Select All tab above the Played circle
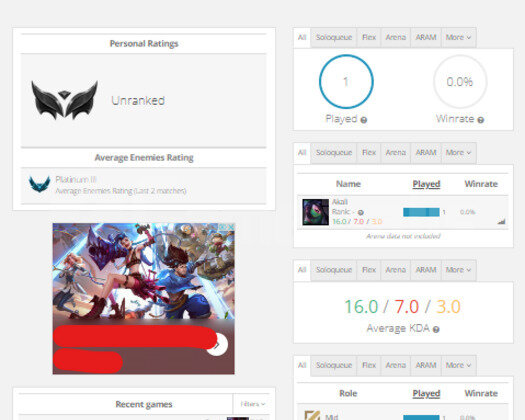Viewport: 525px width, 420px height. (x=302, y=37)
